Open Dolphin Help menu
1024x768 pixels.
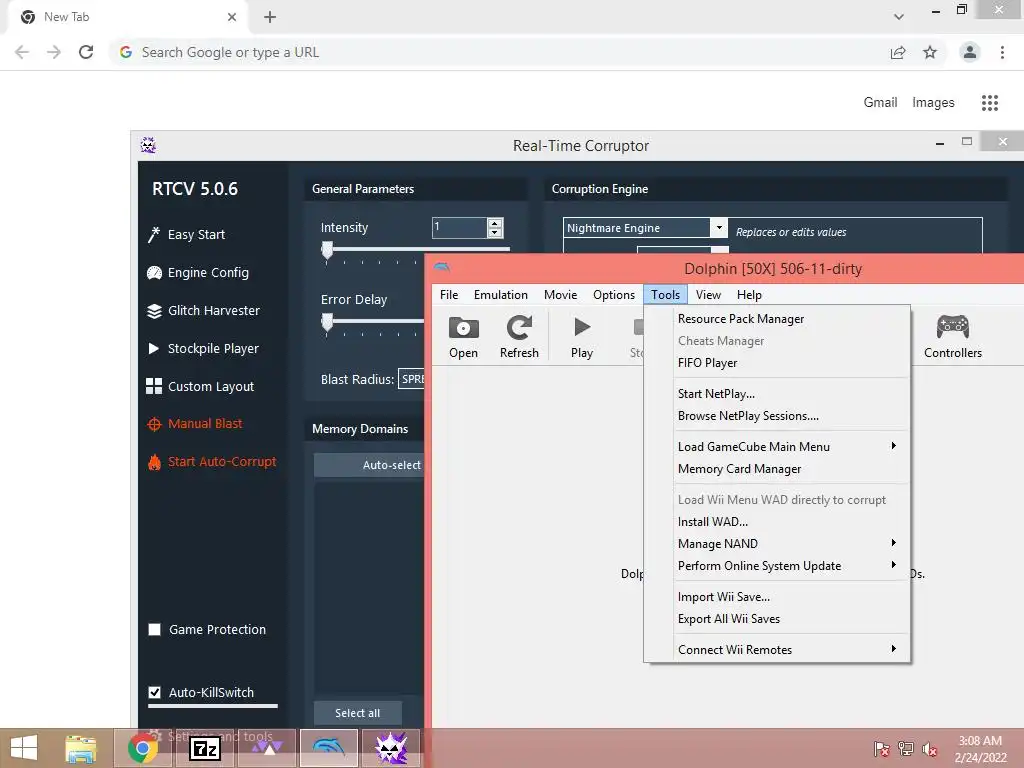click(749, 295)
